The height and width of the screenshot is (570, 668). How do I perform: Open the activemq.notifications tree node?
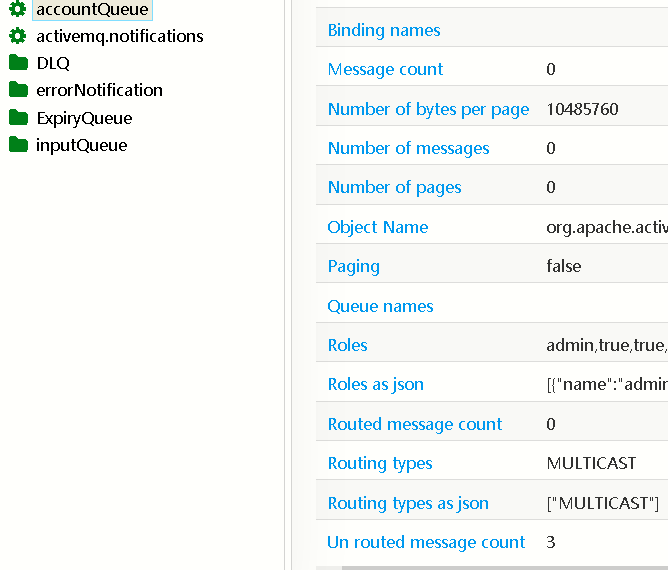point(119,36)
